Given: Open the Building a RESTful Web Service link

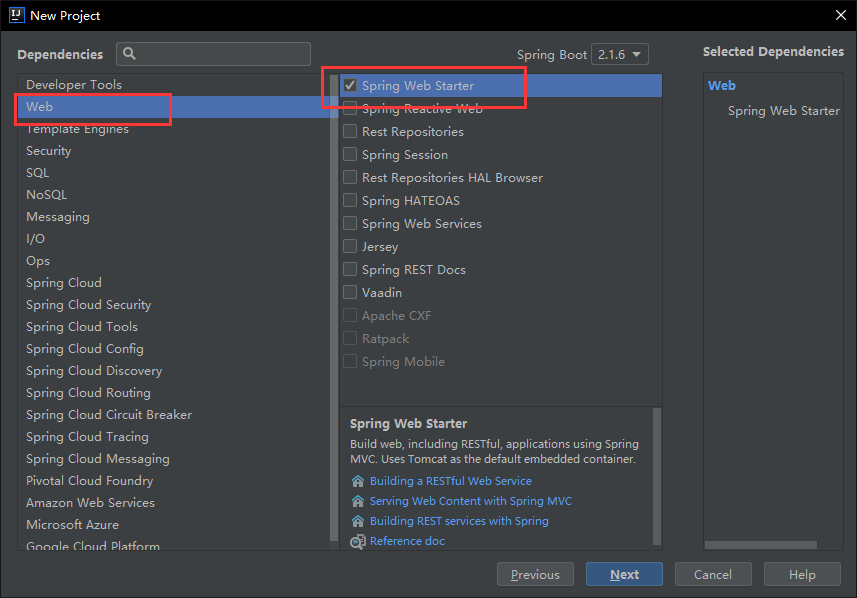Looking at the screenshot, I should (x=450, y=481).
